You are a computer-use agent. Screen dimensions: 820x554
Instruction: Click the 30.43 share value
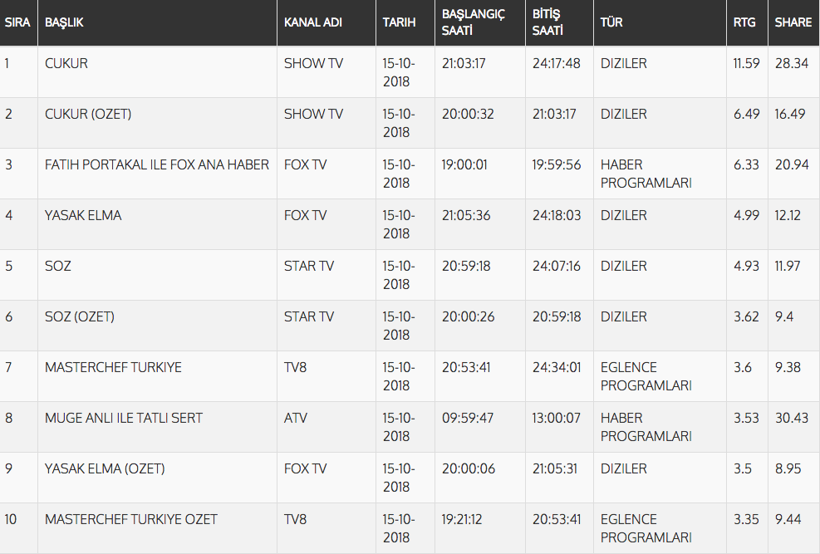pyautogui.click(x=793, y=418)
